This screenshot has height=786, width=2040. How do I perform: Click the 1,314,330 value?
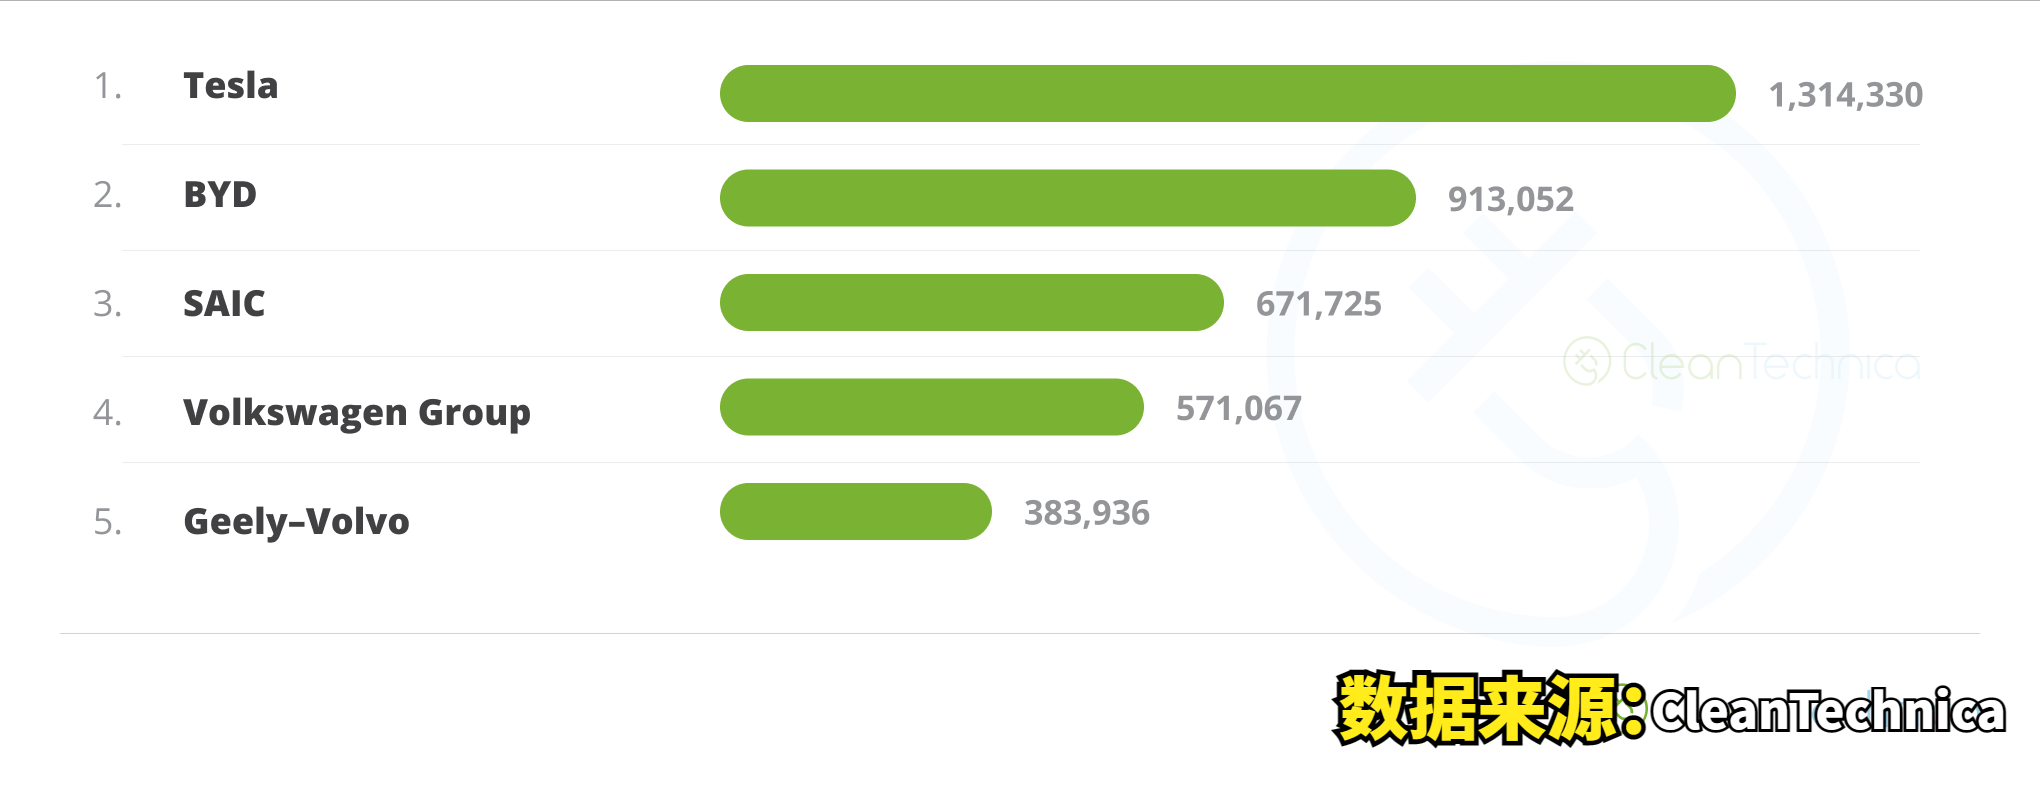point(1846,95)
